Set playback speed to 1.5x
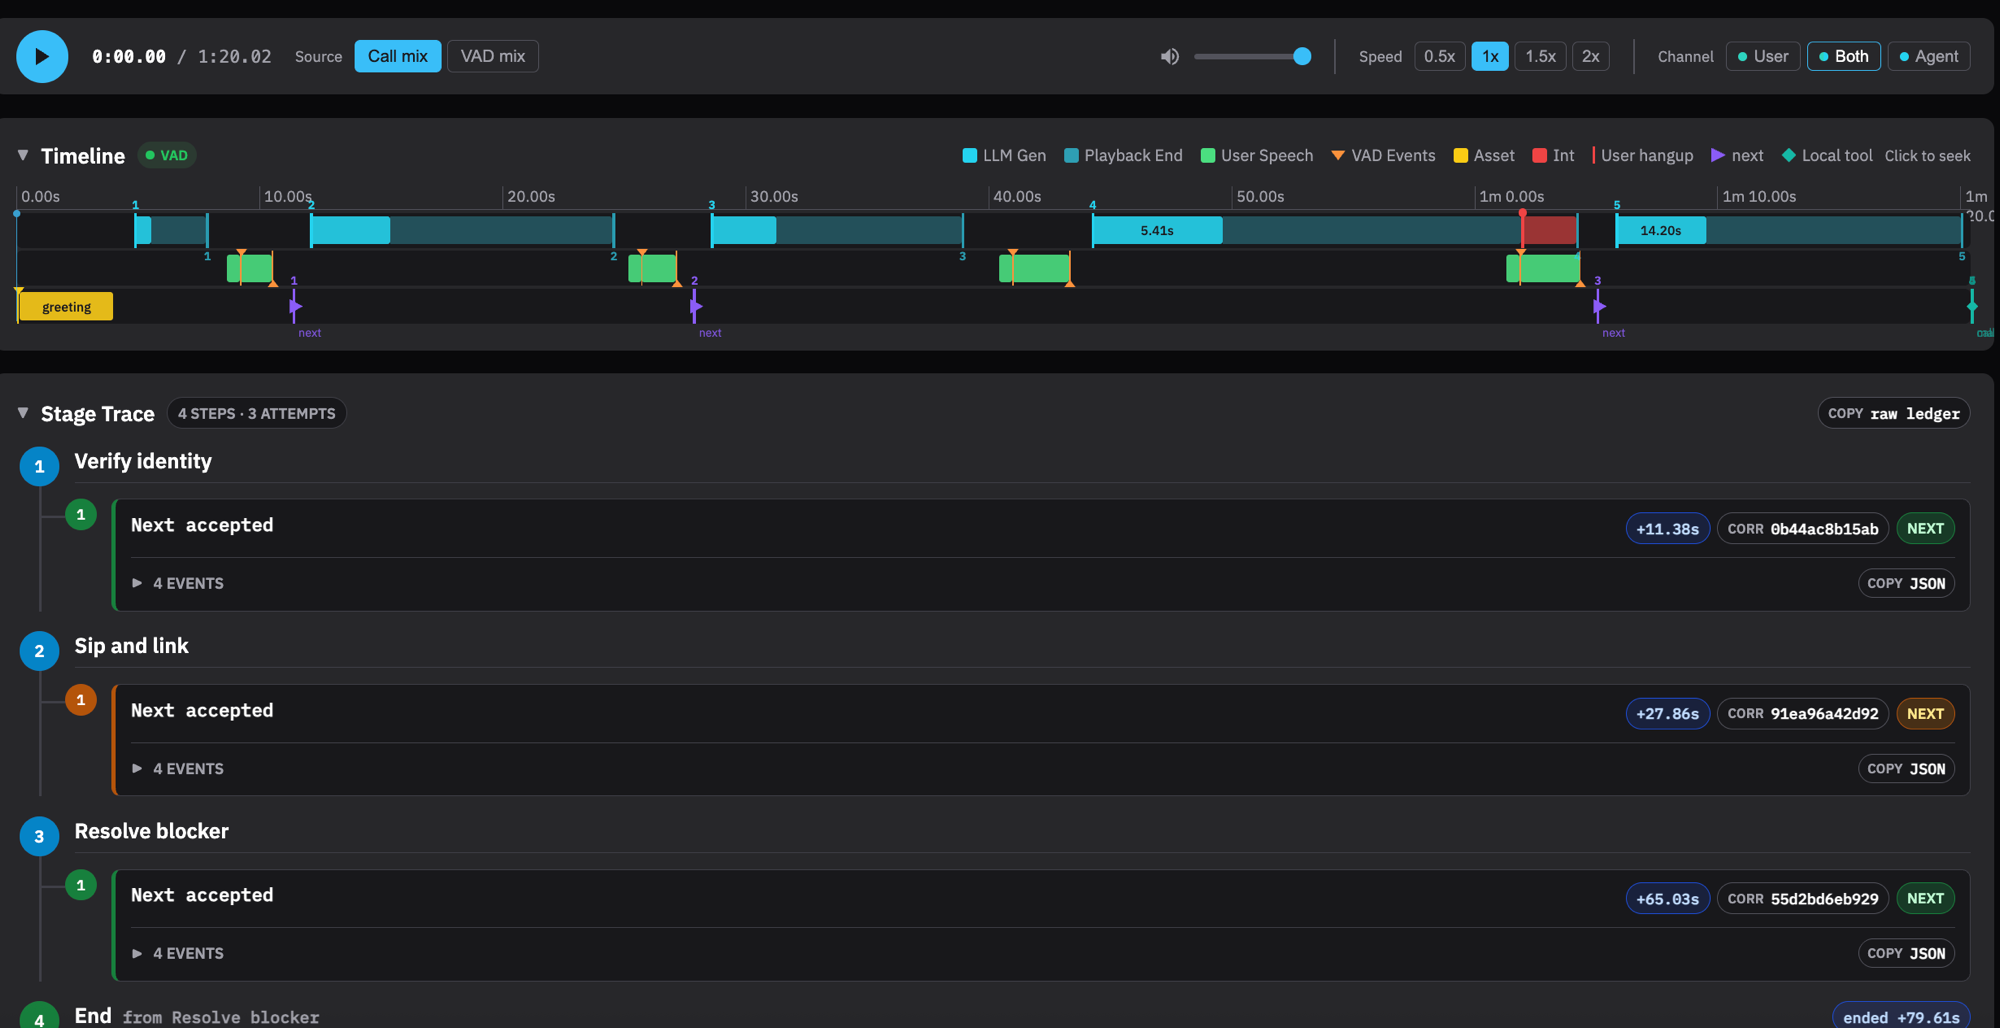2000x1028 pixels. (x=1540, y=56)
